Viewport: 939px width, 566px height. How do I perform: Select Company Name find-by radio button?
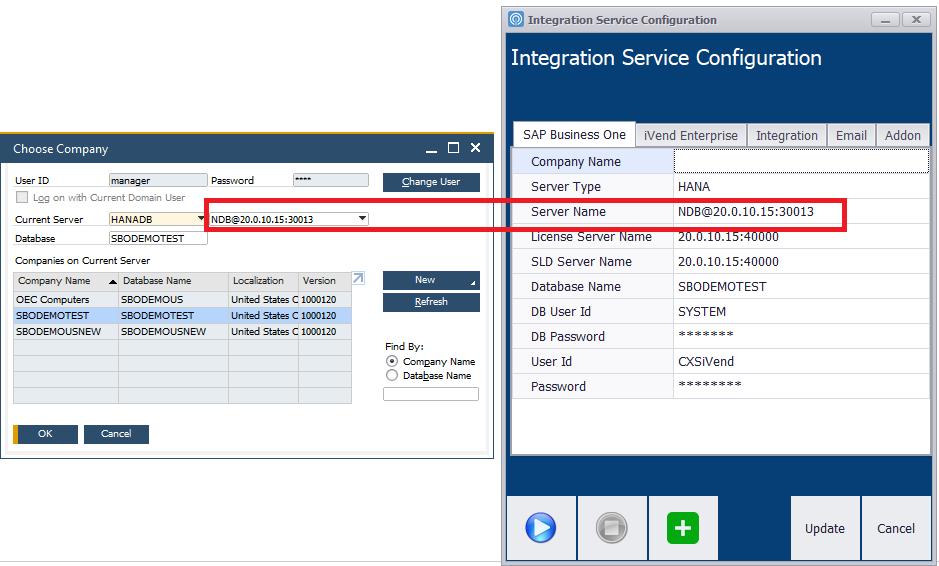tap(392, 361)
